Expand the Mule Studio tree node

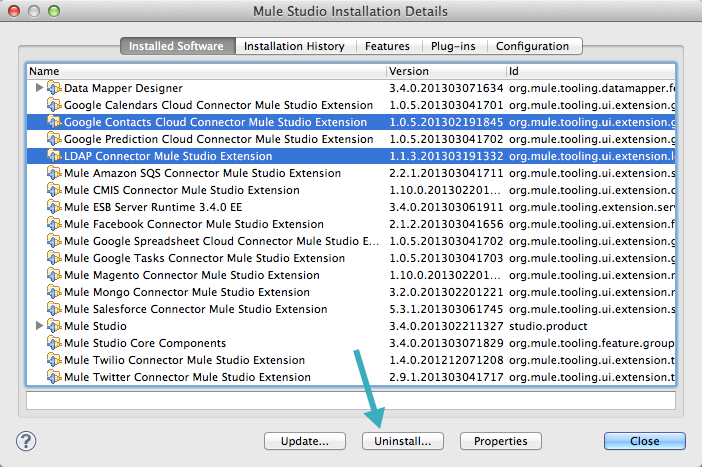[x=39, y=326]
